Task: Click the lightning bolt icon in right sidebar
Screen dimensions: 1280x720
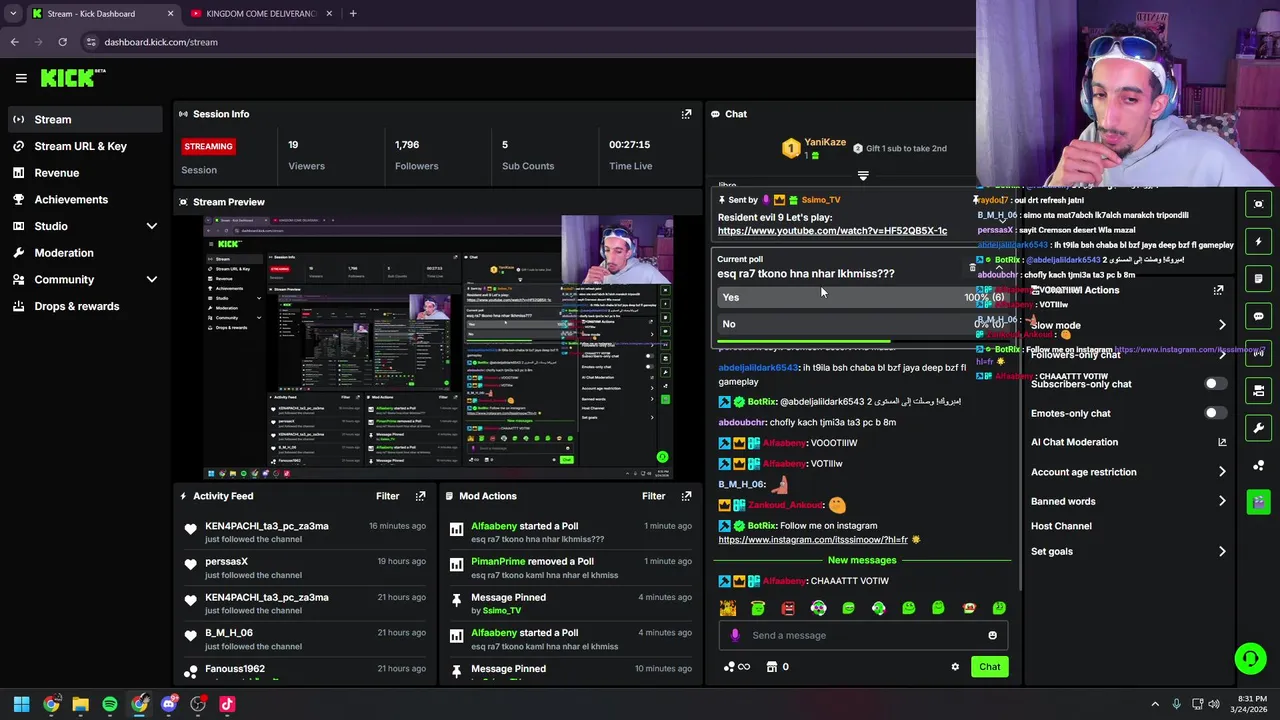Action: (1258, 241)
